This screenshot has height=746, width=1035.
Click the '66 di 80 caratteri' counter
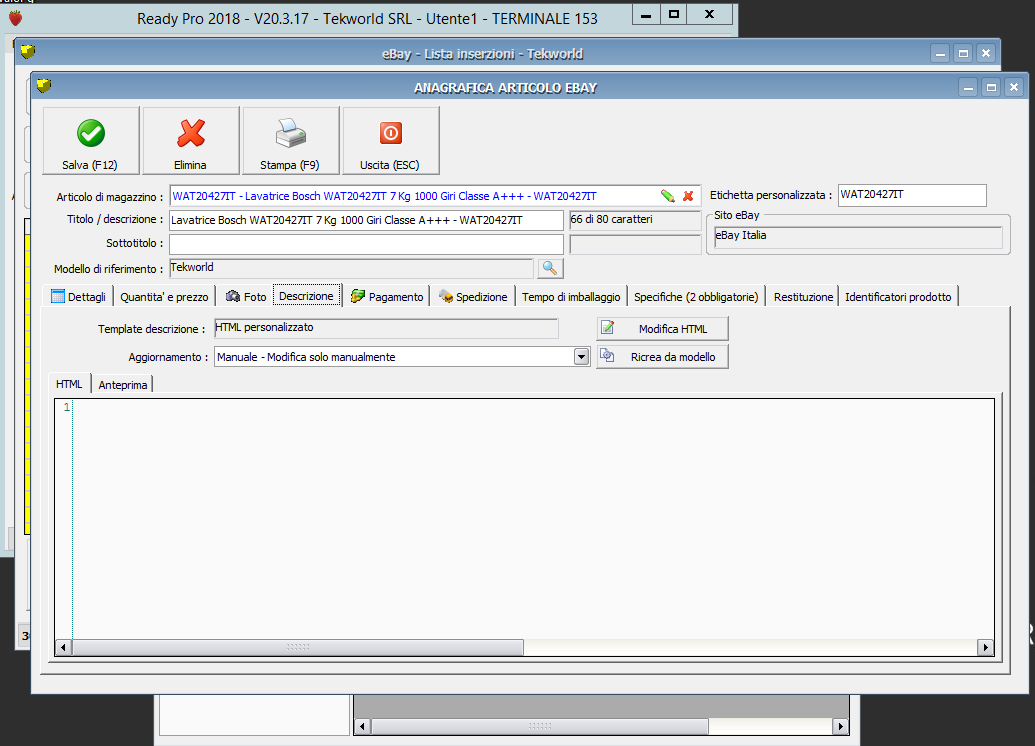point(635,220)
